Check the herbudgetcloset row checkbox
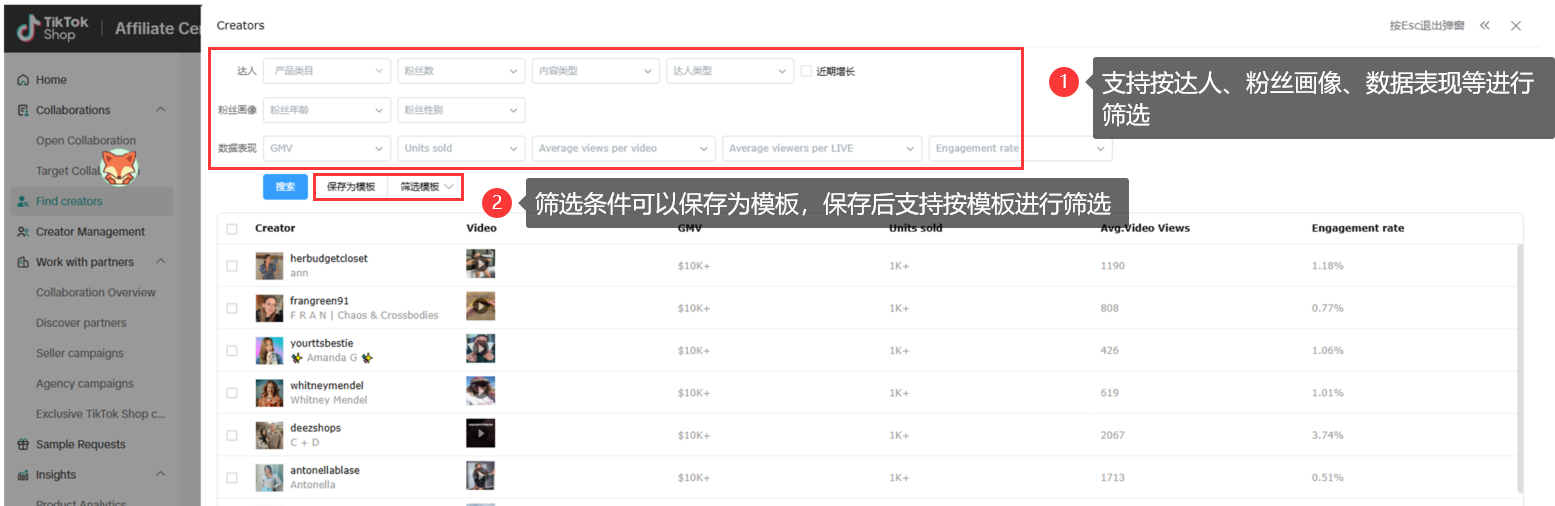This screenshot has height=506, width=1555. click(x=232, y=266)
